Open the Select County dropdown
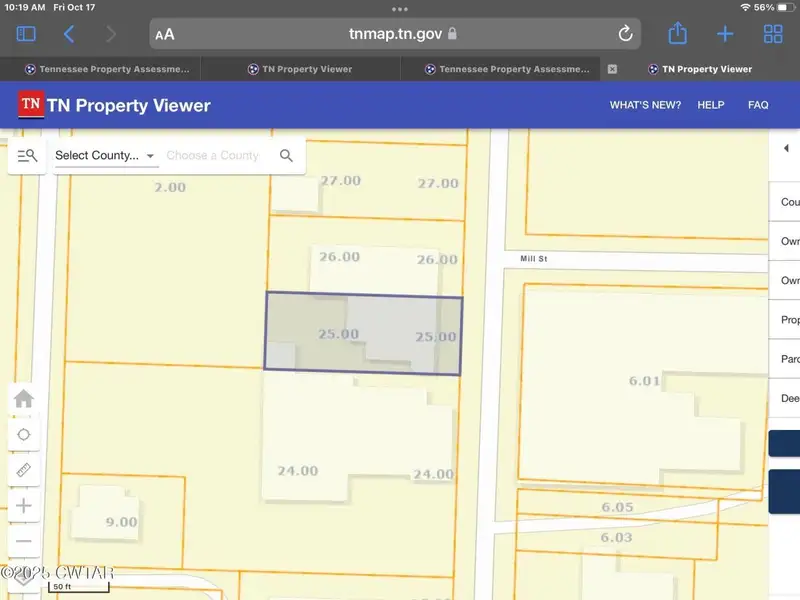 pos(105,156)
